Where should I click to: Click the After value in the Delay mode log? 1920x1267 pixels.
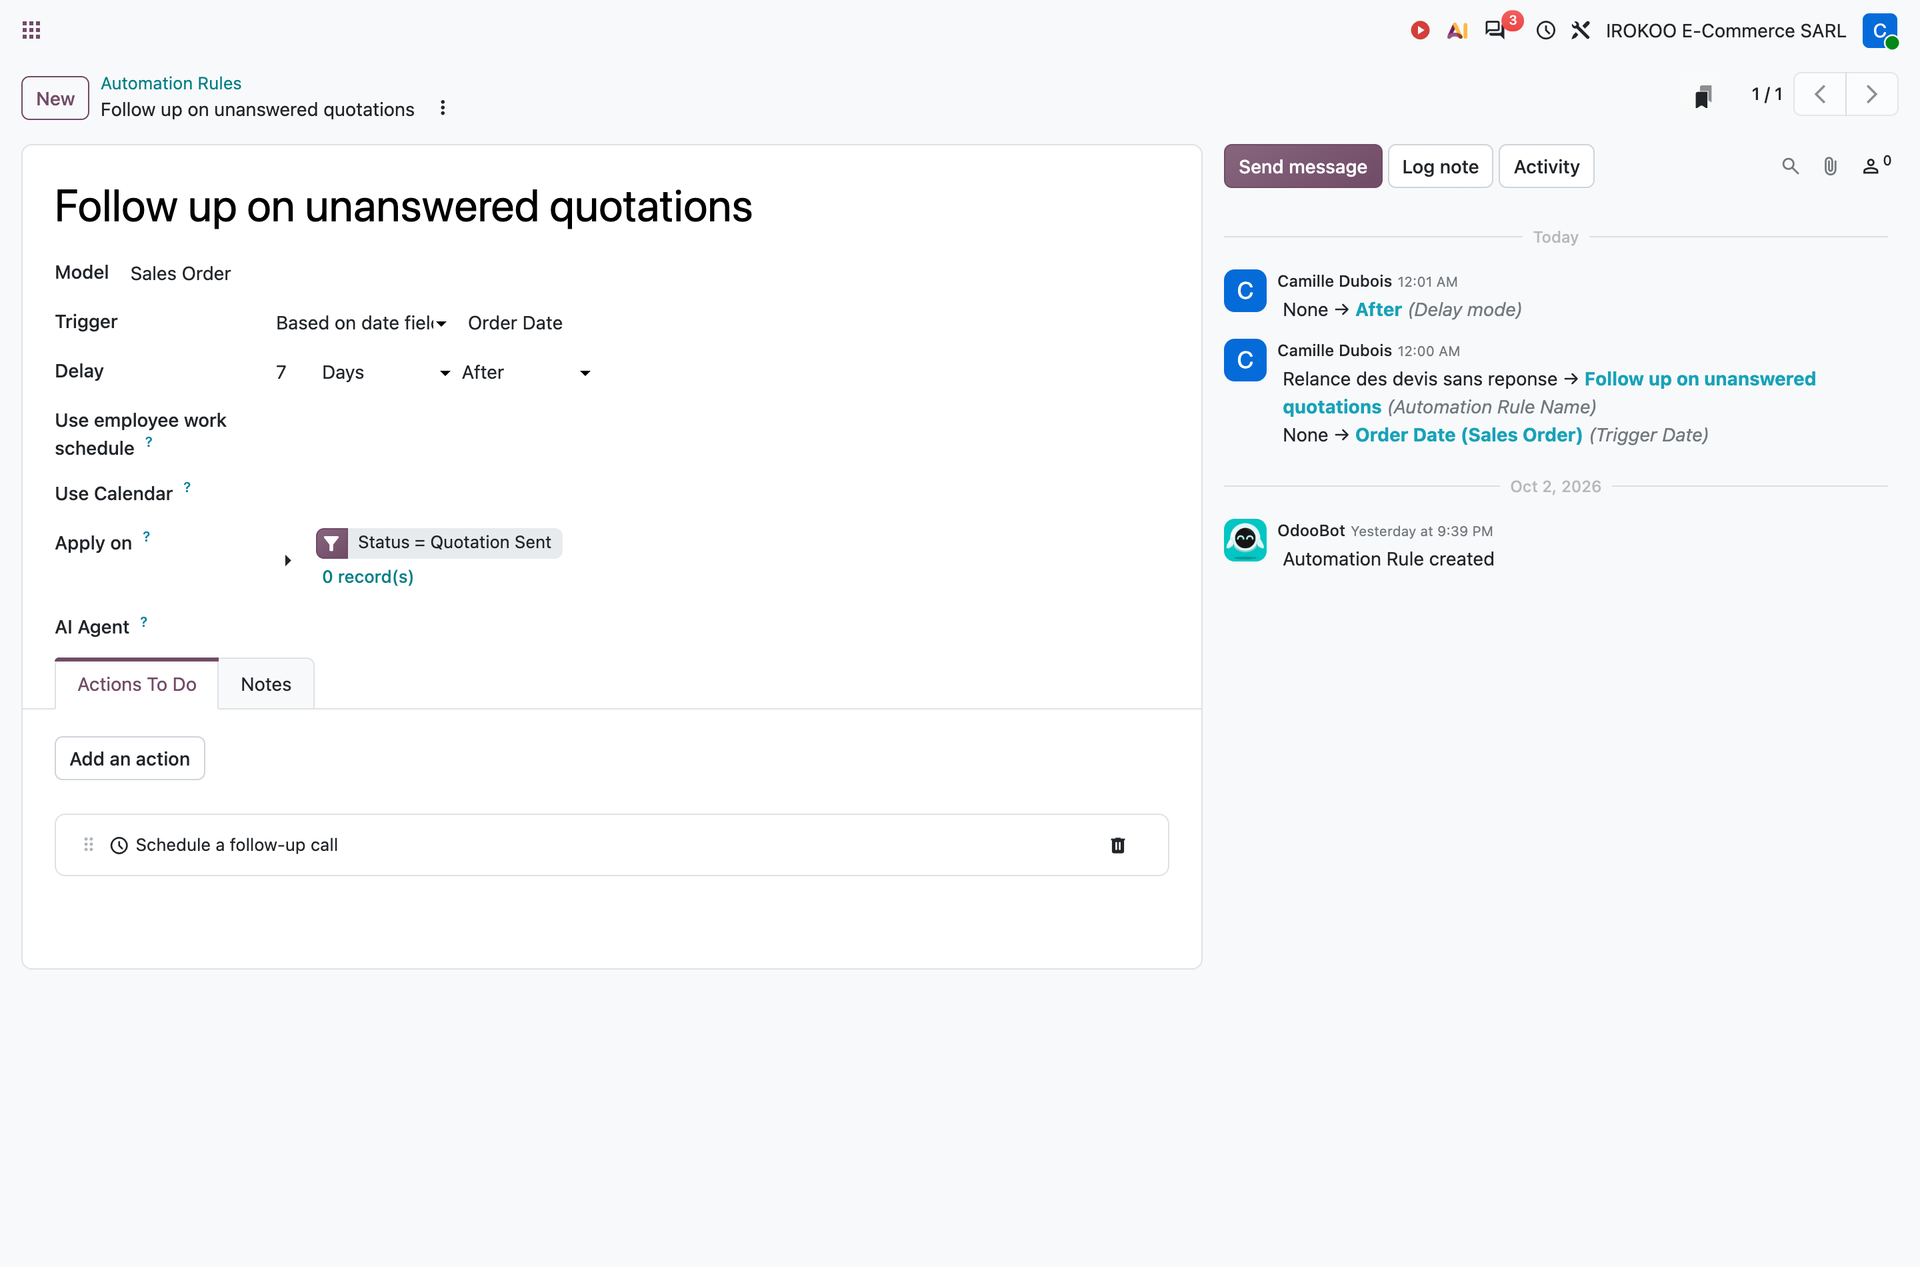tap(1378, 310)
